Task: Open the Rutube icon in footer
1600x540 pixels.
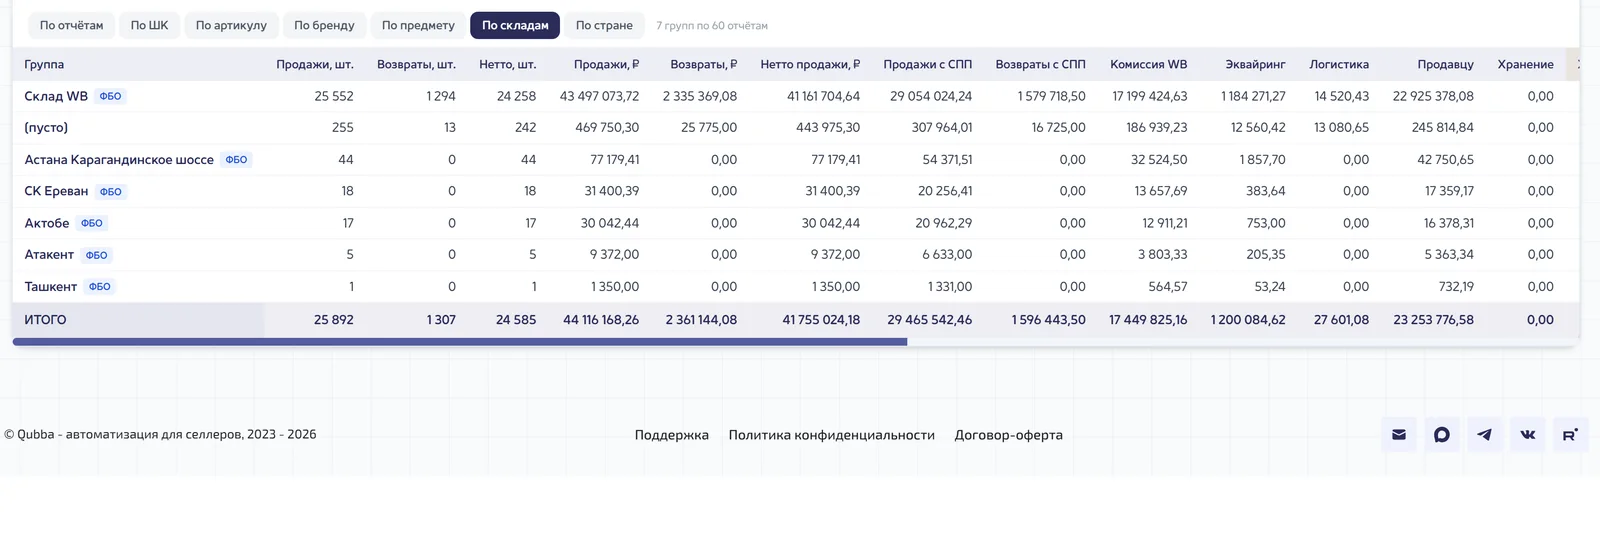Action: pos(1571,435)
